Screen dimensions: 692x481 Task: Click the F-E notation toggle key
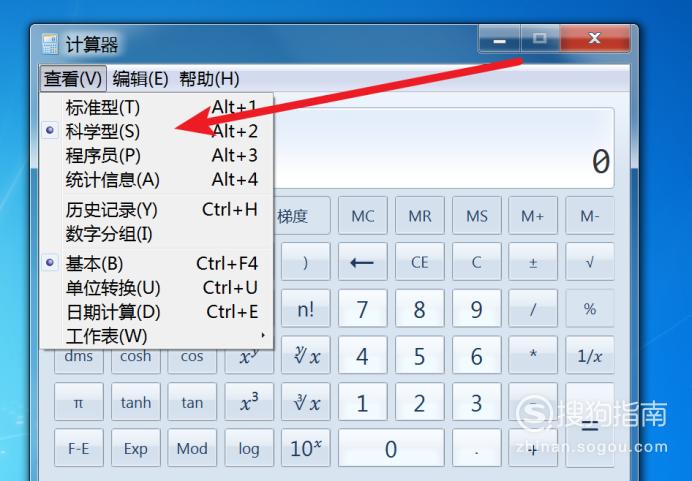[x=79, y=448]
